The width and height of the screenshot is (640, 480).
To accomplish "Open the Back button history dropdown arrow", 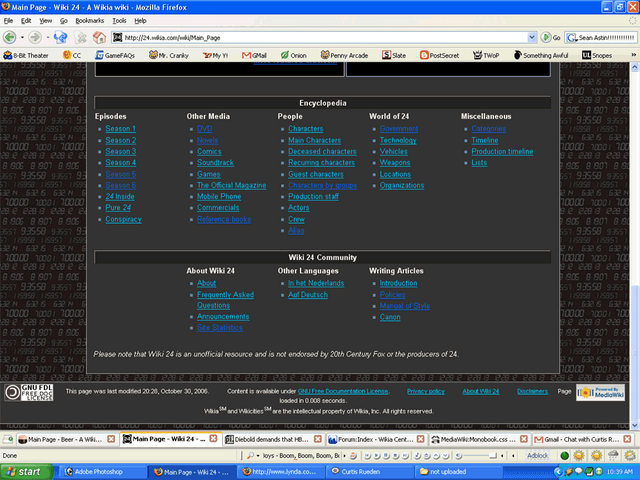I will 22,38.
